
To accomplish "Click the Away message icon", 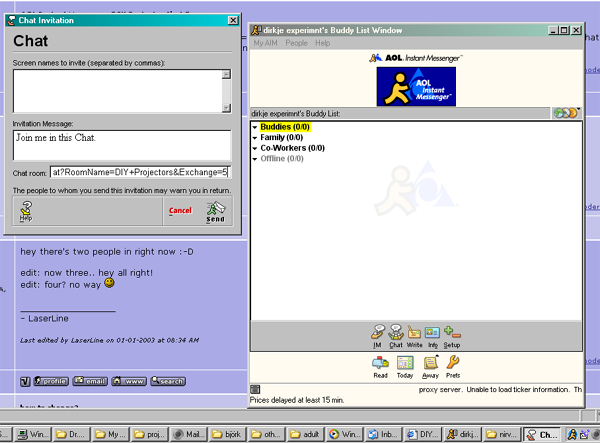I will tap(430, 367).
